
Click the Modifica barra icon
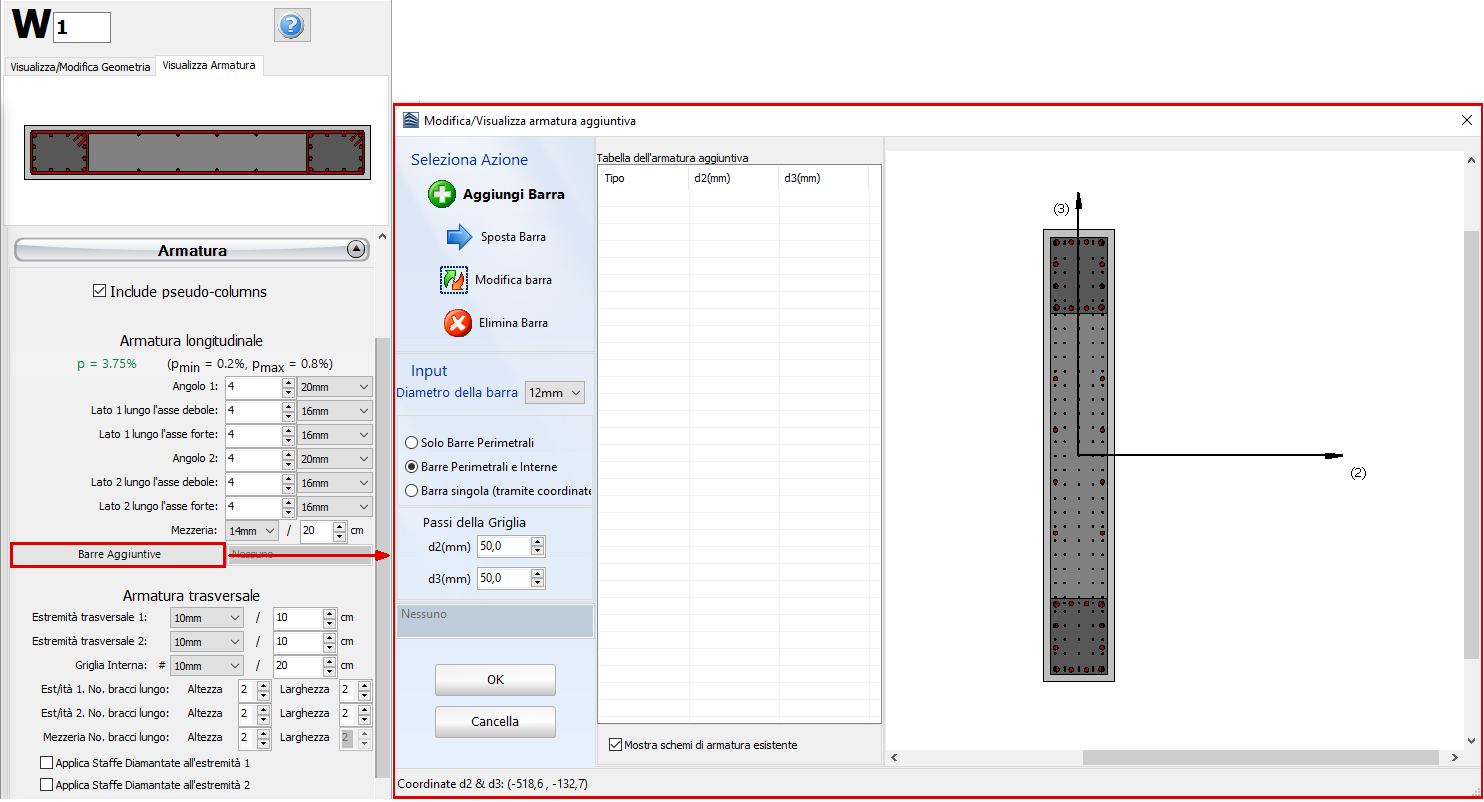pos(454,280)
